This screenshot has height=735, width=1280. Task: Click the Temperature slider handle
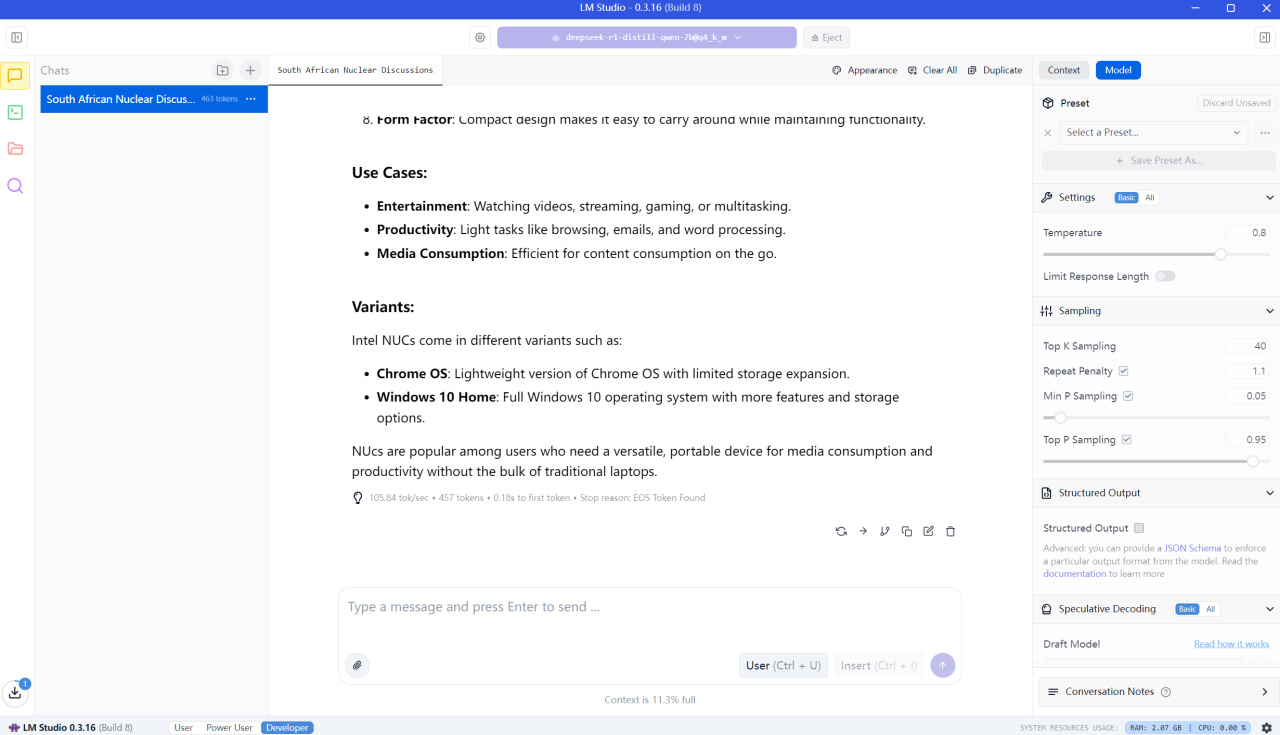(1220, 254)
